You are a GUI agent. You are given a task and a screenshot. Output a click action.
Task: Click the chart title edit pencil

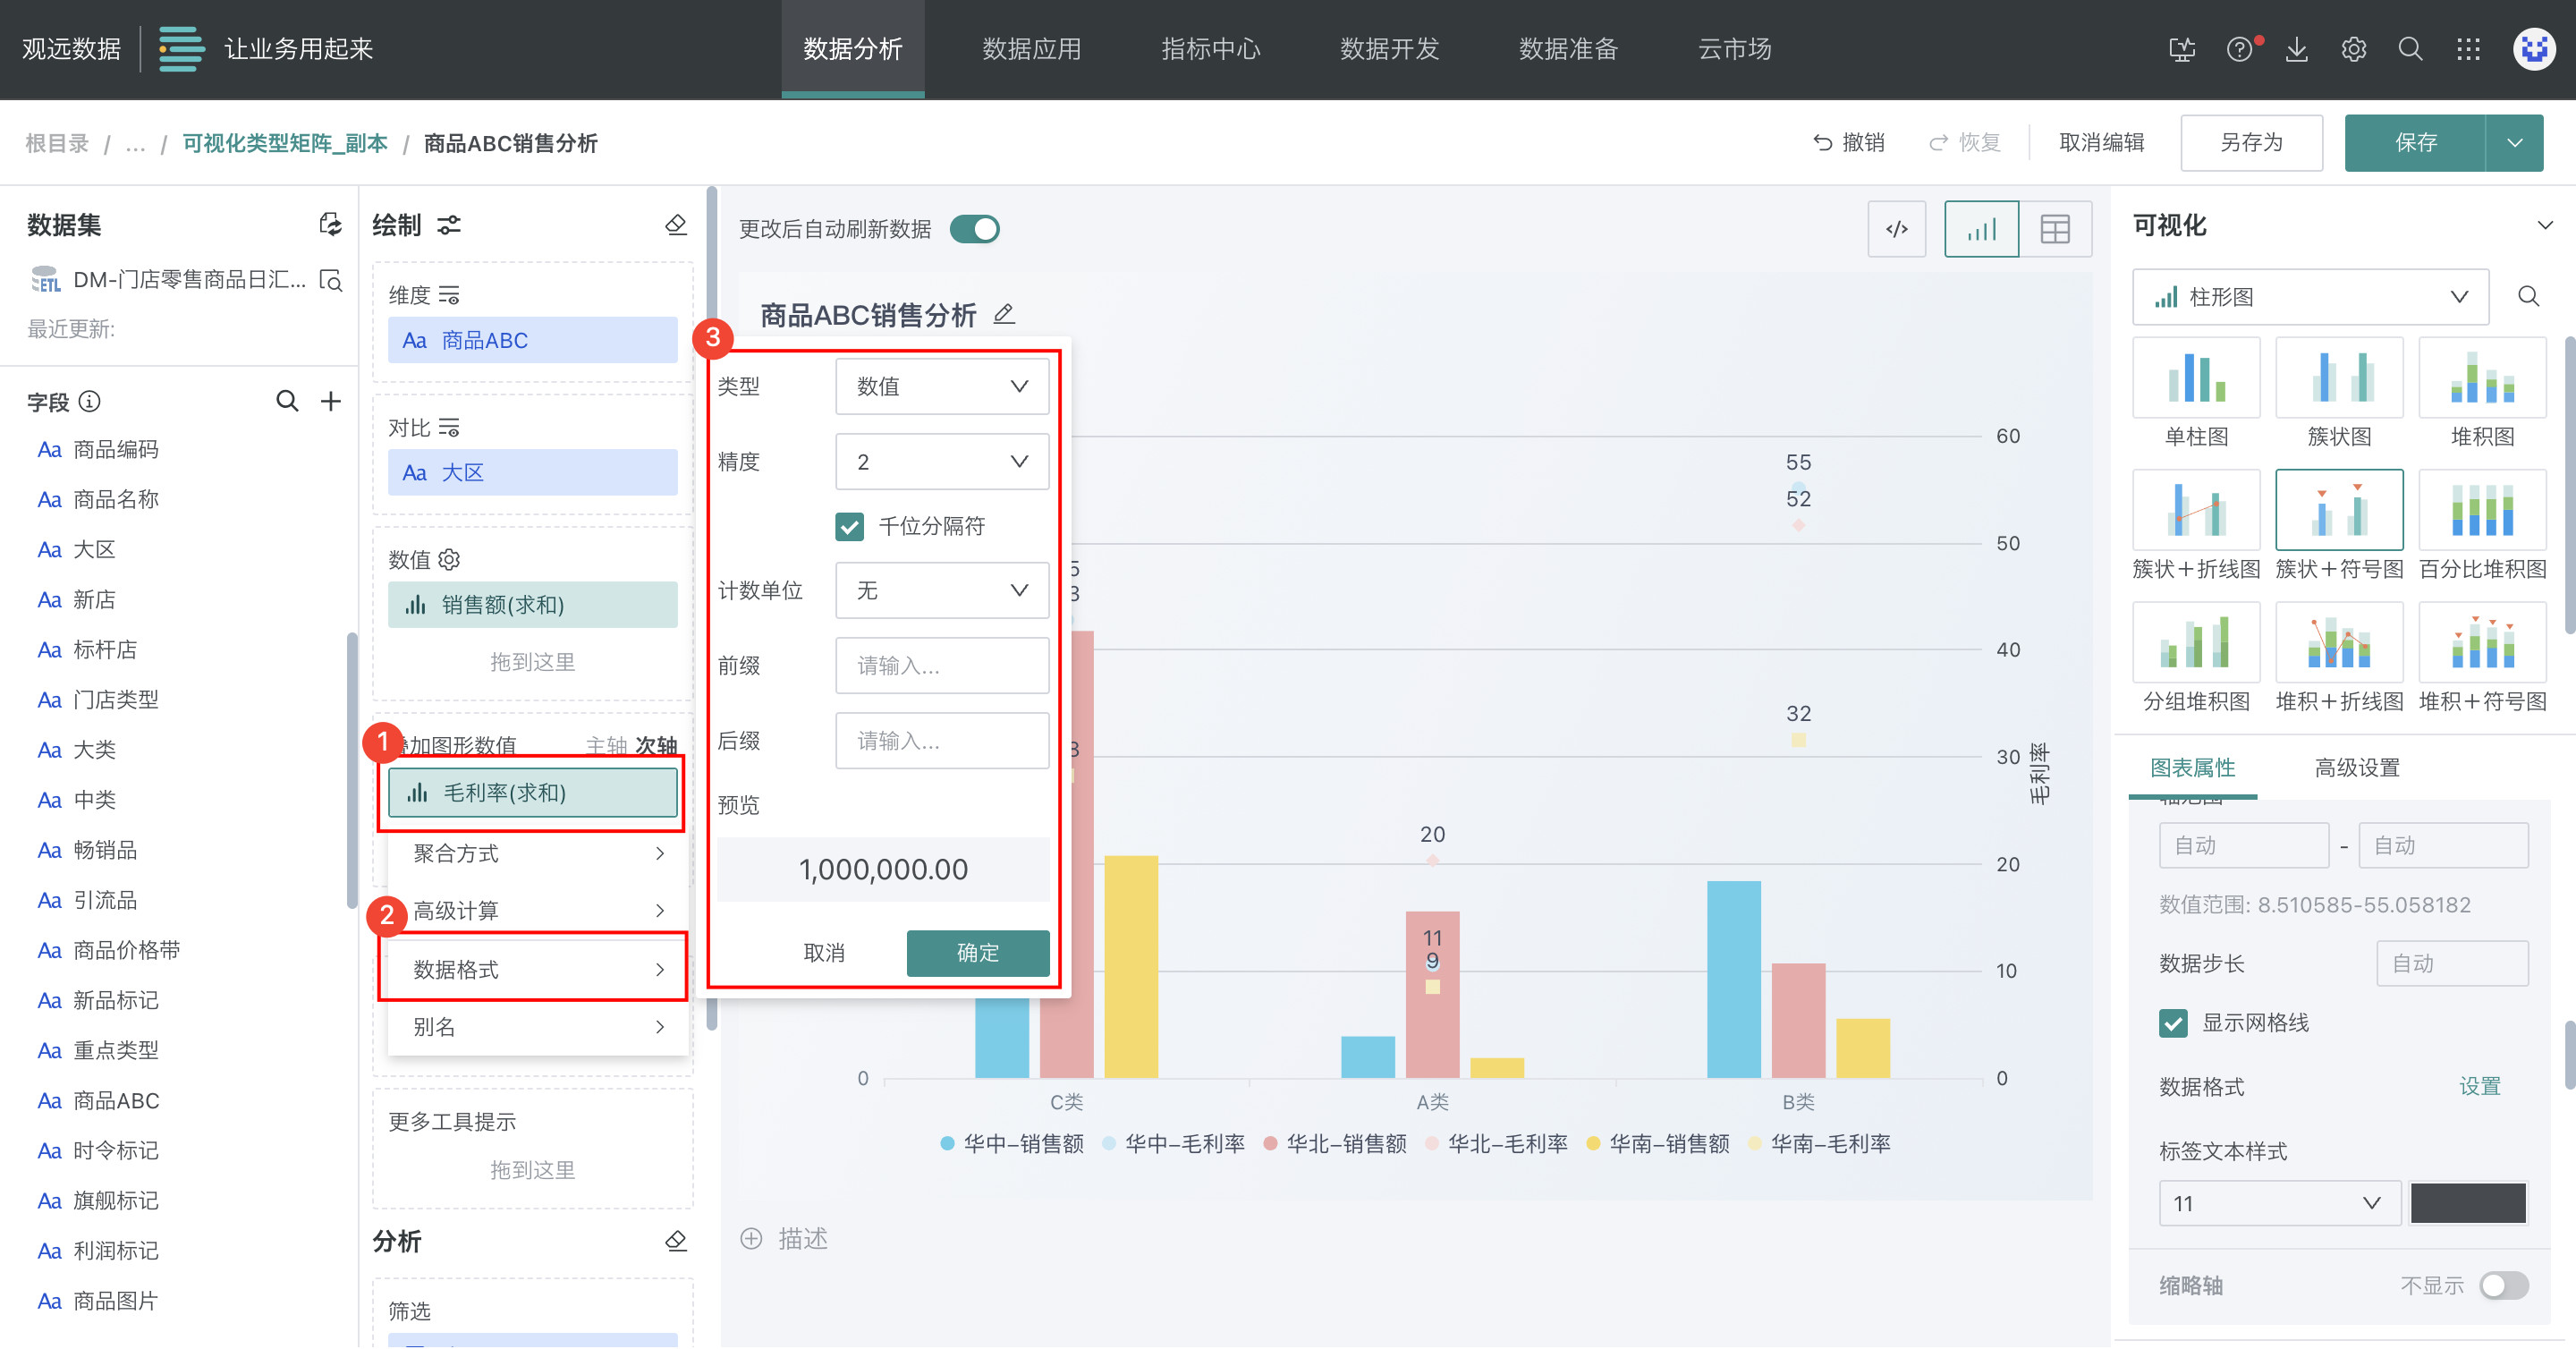click(x=1004, y=314)
